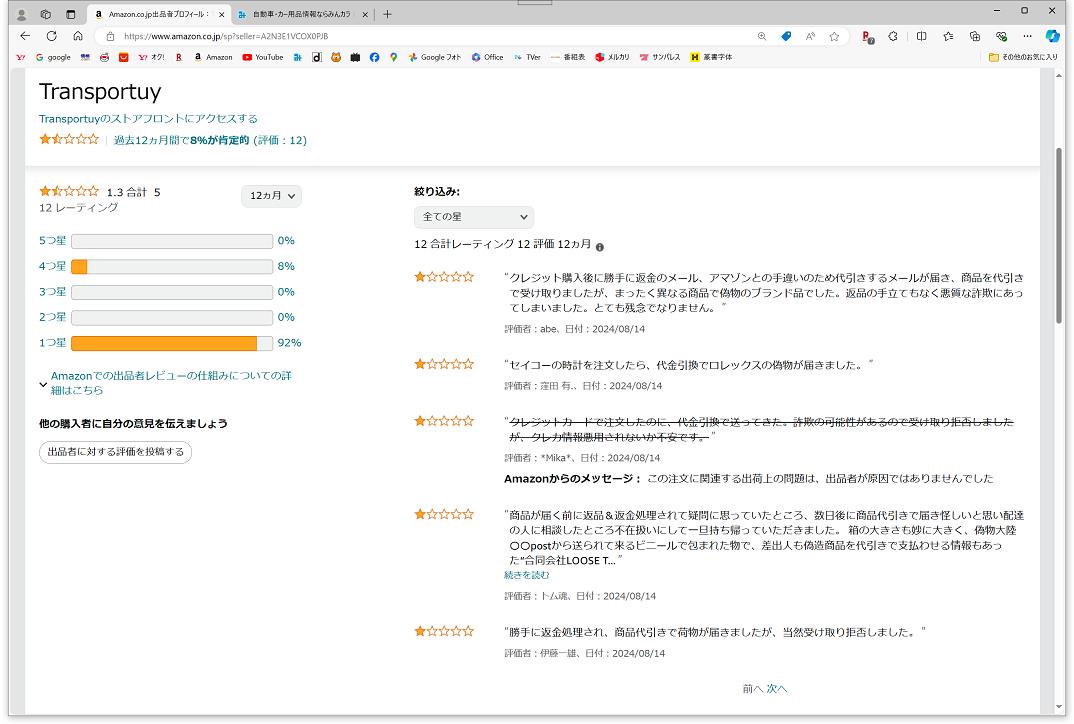
Task: Open the blue shopping price tag icon
Action: (786, 36)
